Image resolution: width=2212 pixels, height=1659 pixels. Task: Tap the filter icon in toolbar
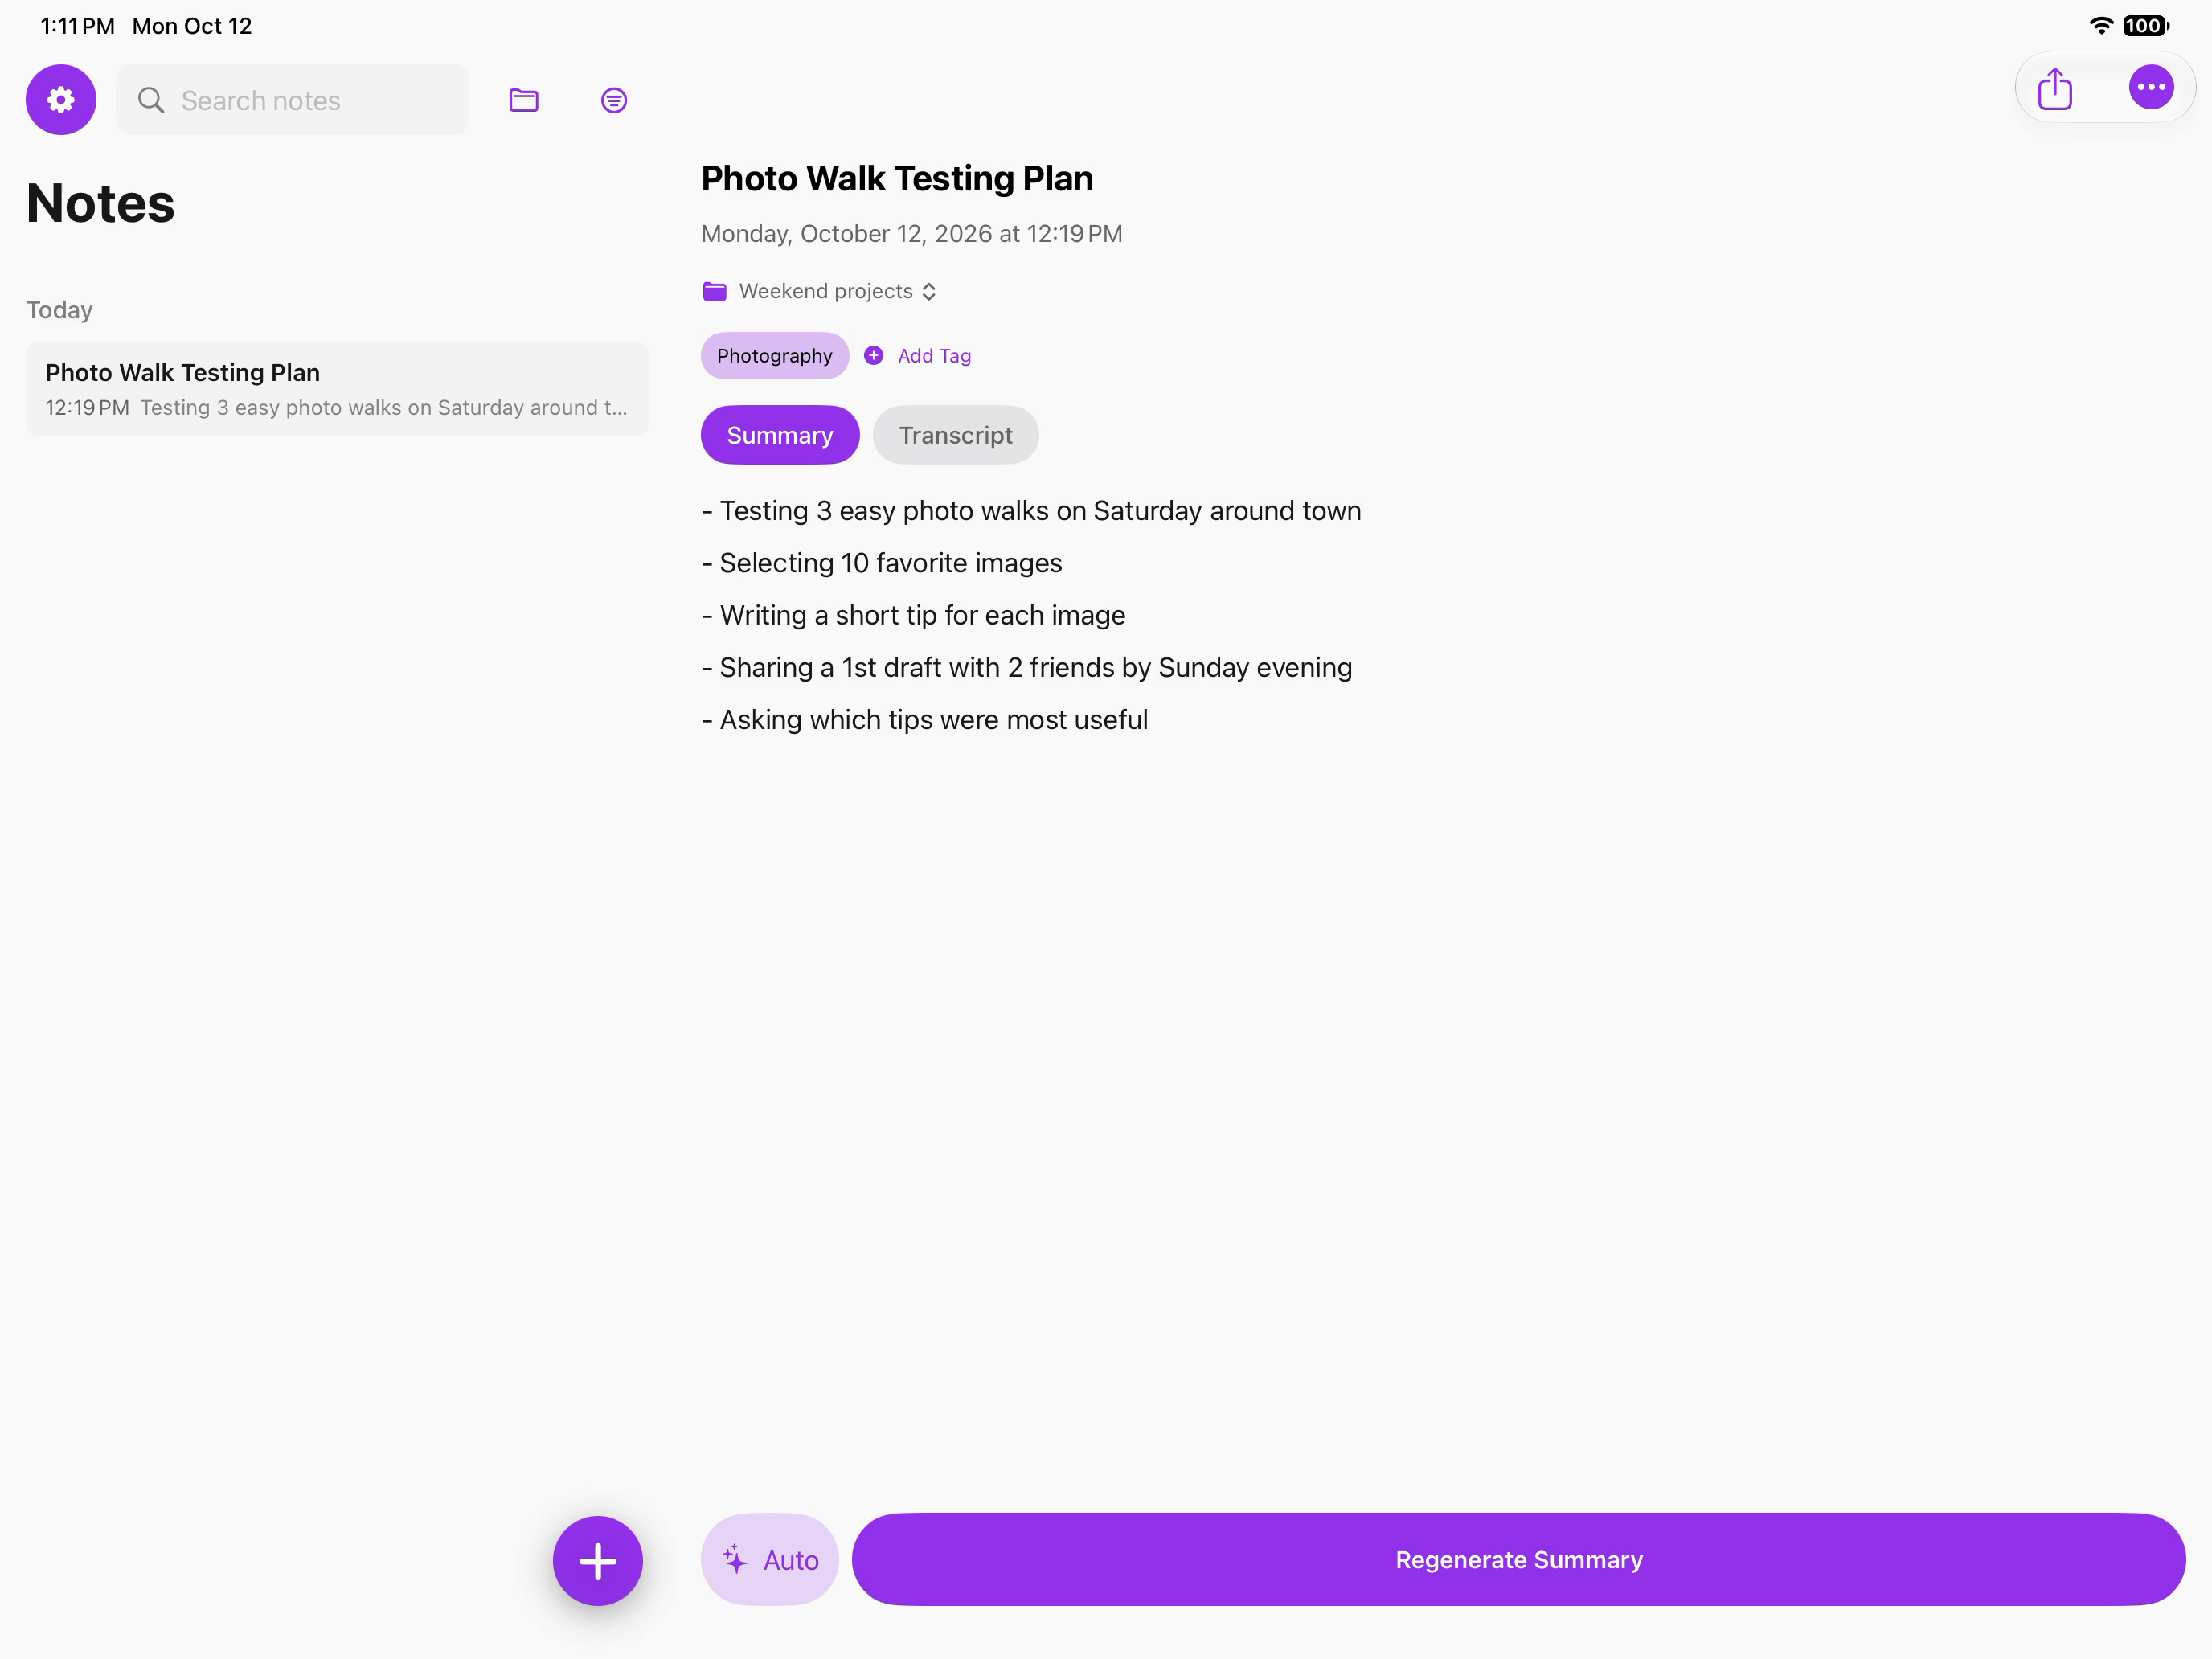pos(613,100)
